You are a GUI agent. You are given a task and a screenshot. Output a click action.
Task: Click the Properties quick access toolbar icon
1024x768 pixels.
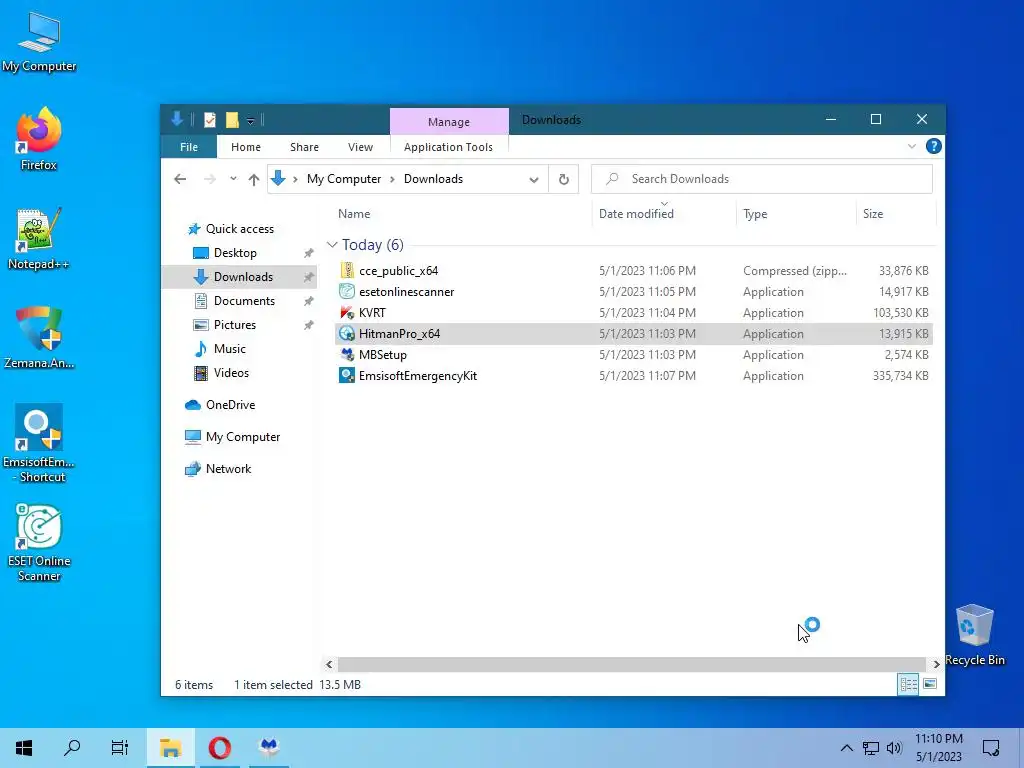pyautogui.click(x=210, y=120)
